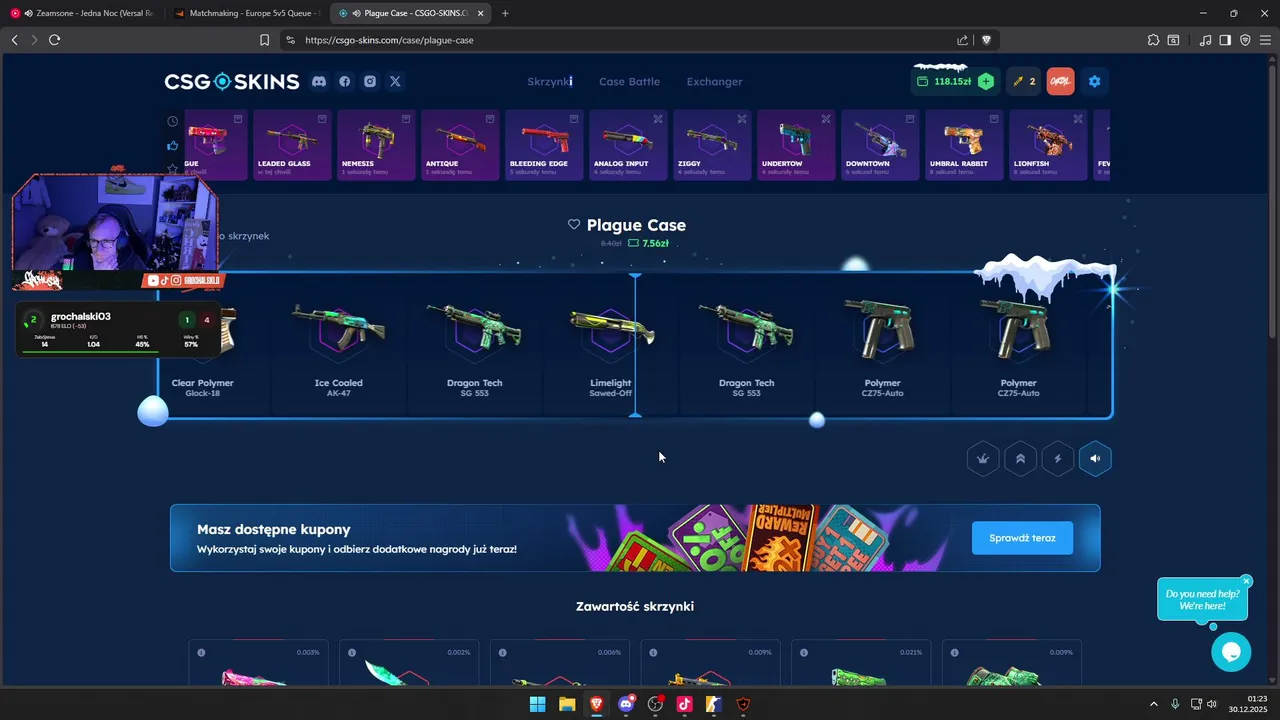This screenshot has height=720, width=1280.
Task: Open the Skrzynki menu
Action: point(550,81)
